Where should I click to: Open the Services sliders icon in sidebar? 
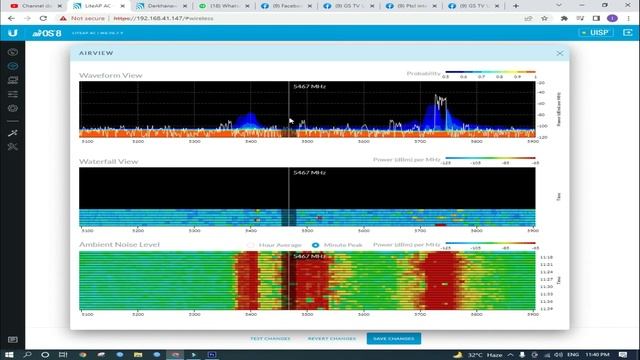point(13,94)
